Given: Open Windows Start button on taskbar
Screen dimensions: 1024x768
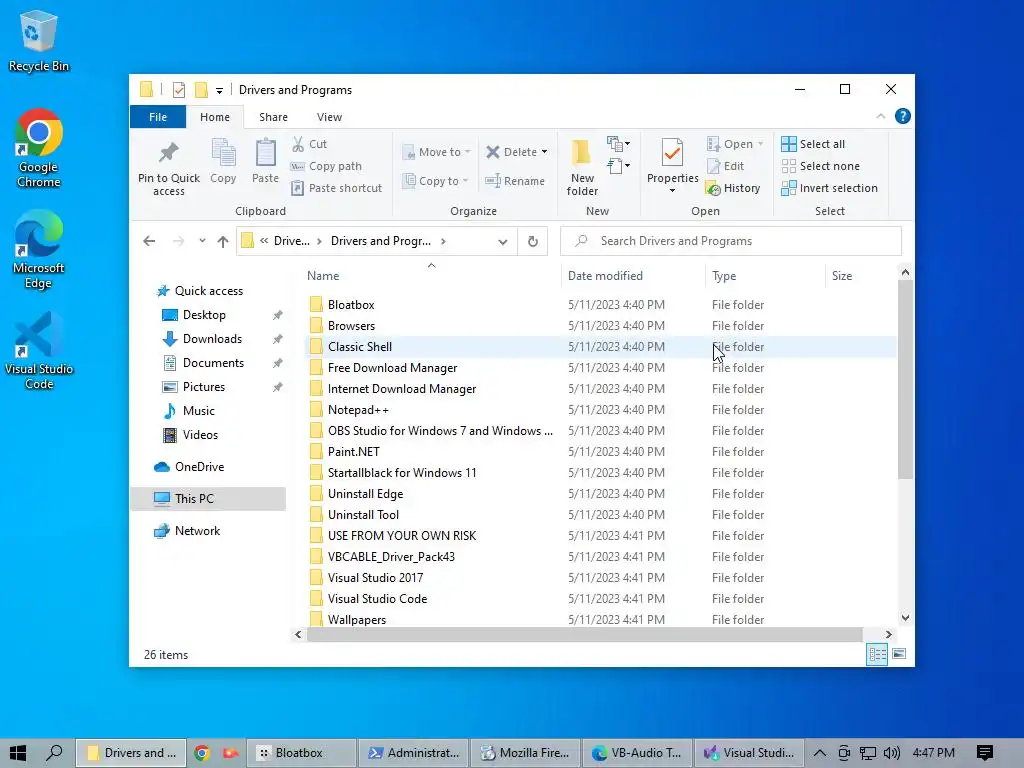Looking at the screenshot, I should point(18,753).
